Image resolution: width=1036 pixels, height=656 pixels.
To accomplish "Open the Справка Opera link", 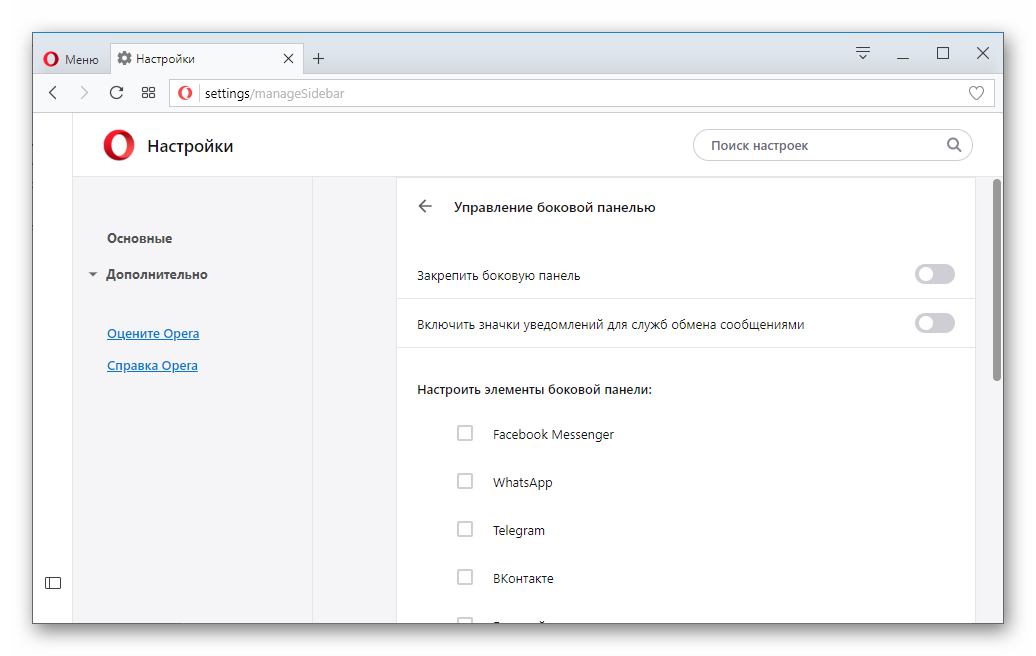I will 152,365.
